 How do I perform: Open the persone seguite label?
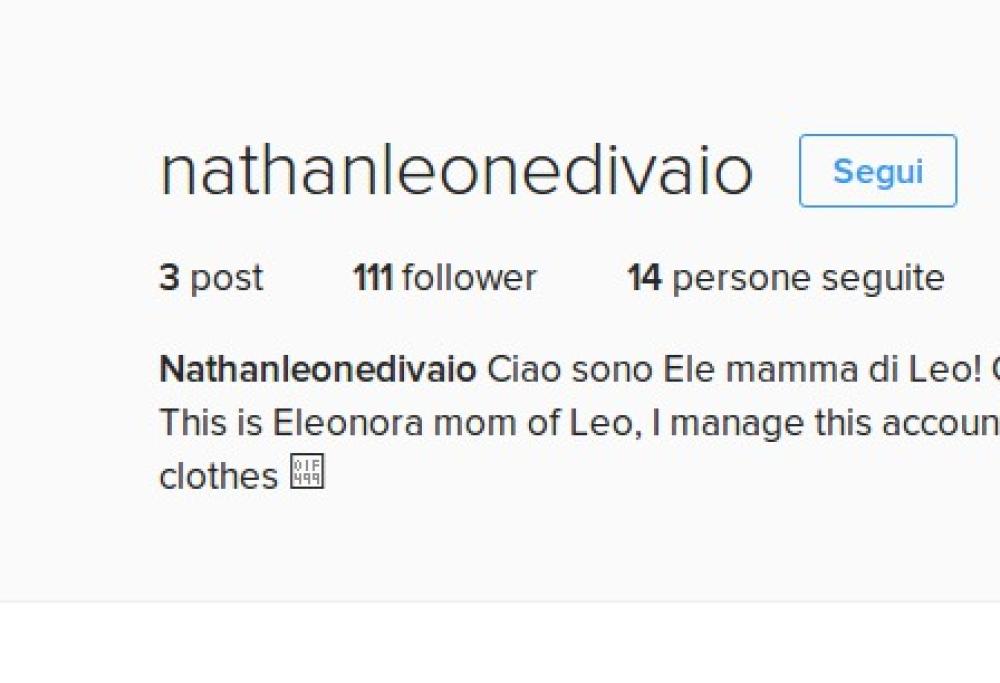click(x=808, y=277)
